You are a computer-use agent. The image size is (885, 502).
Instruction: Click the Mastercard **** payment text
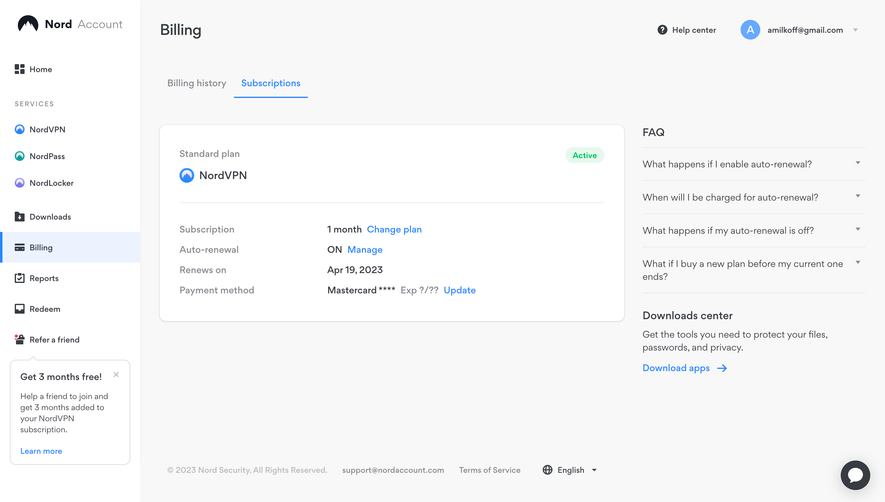click(x=361, y=290)
